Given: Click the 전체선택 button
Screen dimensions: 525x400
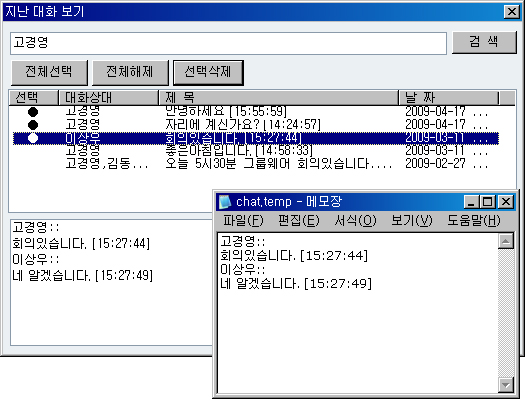Looking at the screenshot, I should coord(49,72).
